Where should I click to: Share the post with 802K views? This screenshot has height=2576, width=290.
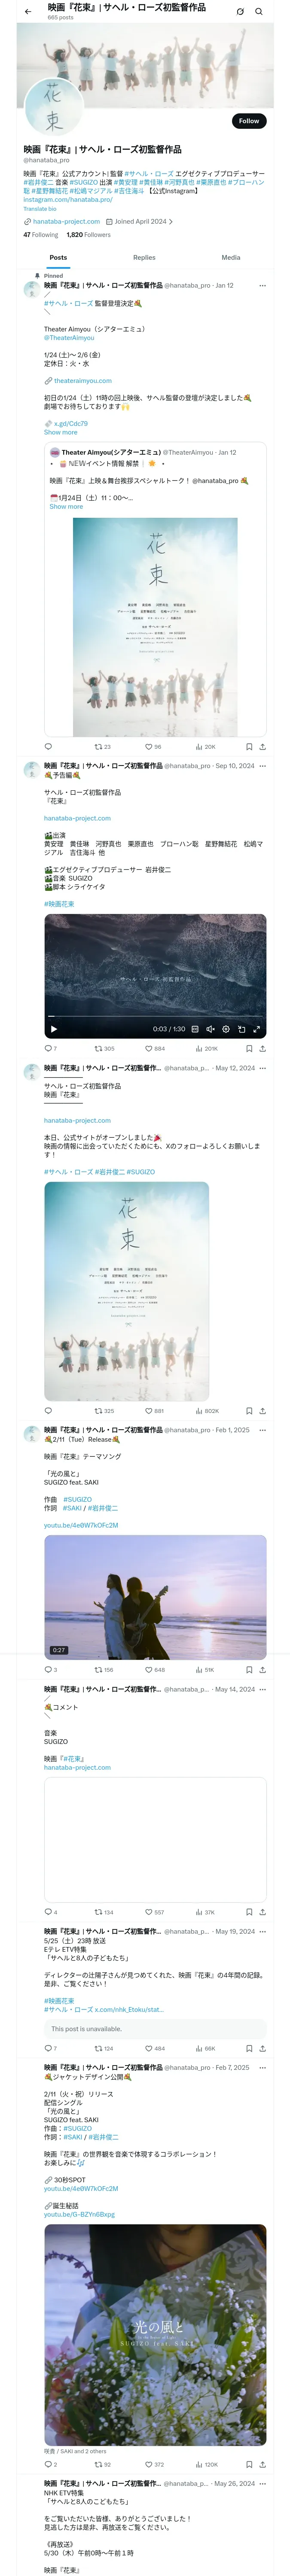[262, 1411]
